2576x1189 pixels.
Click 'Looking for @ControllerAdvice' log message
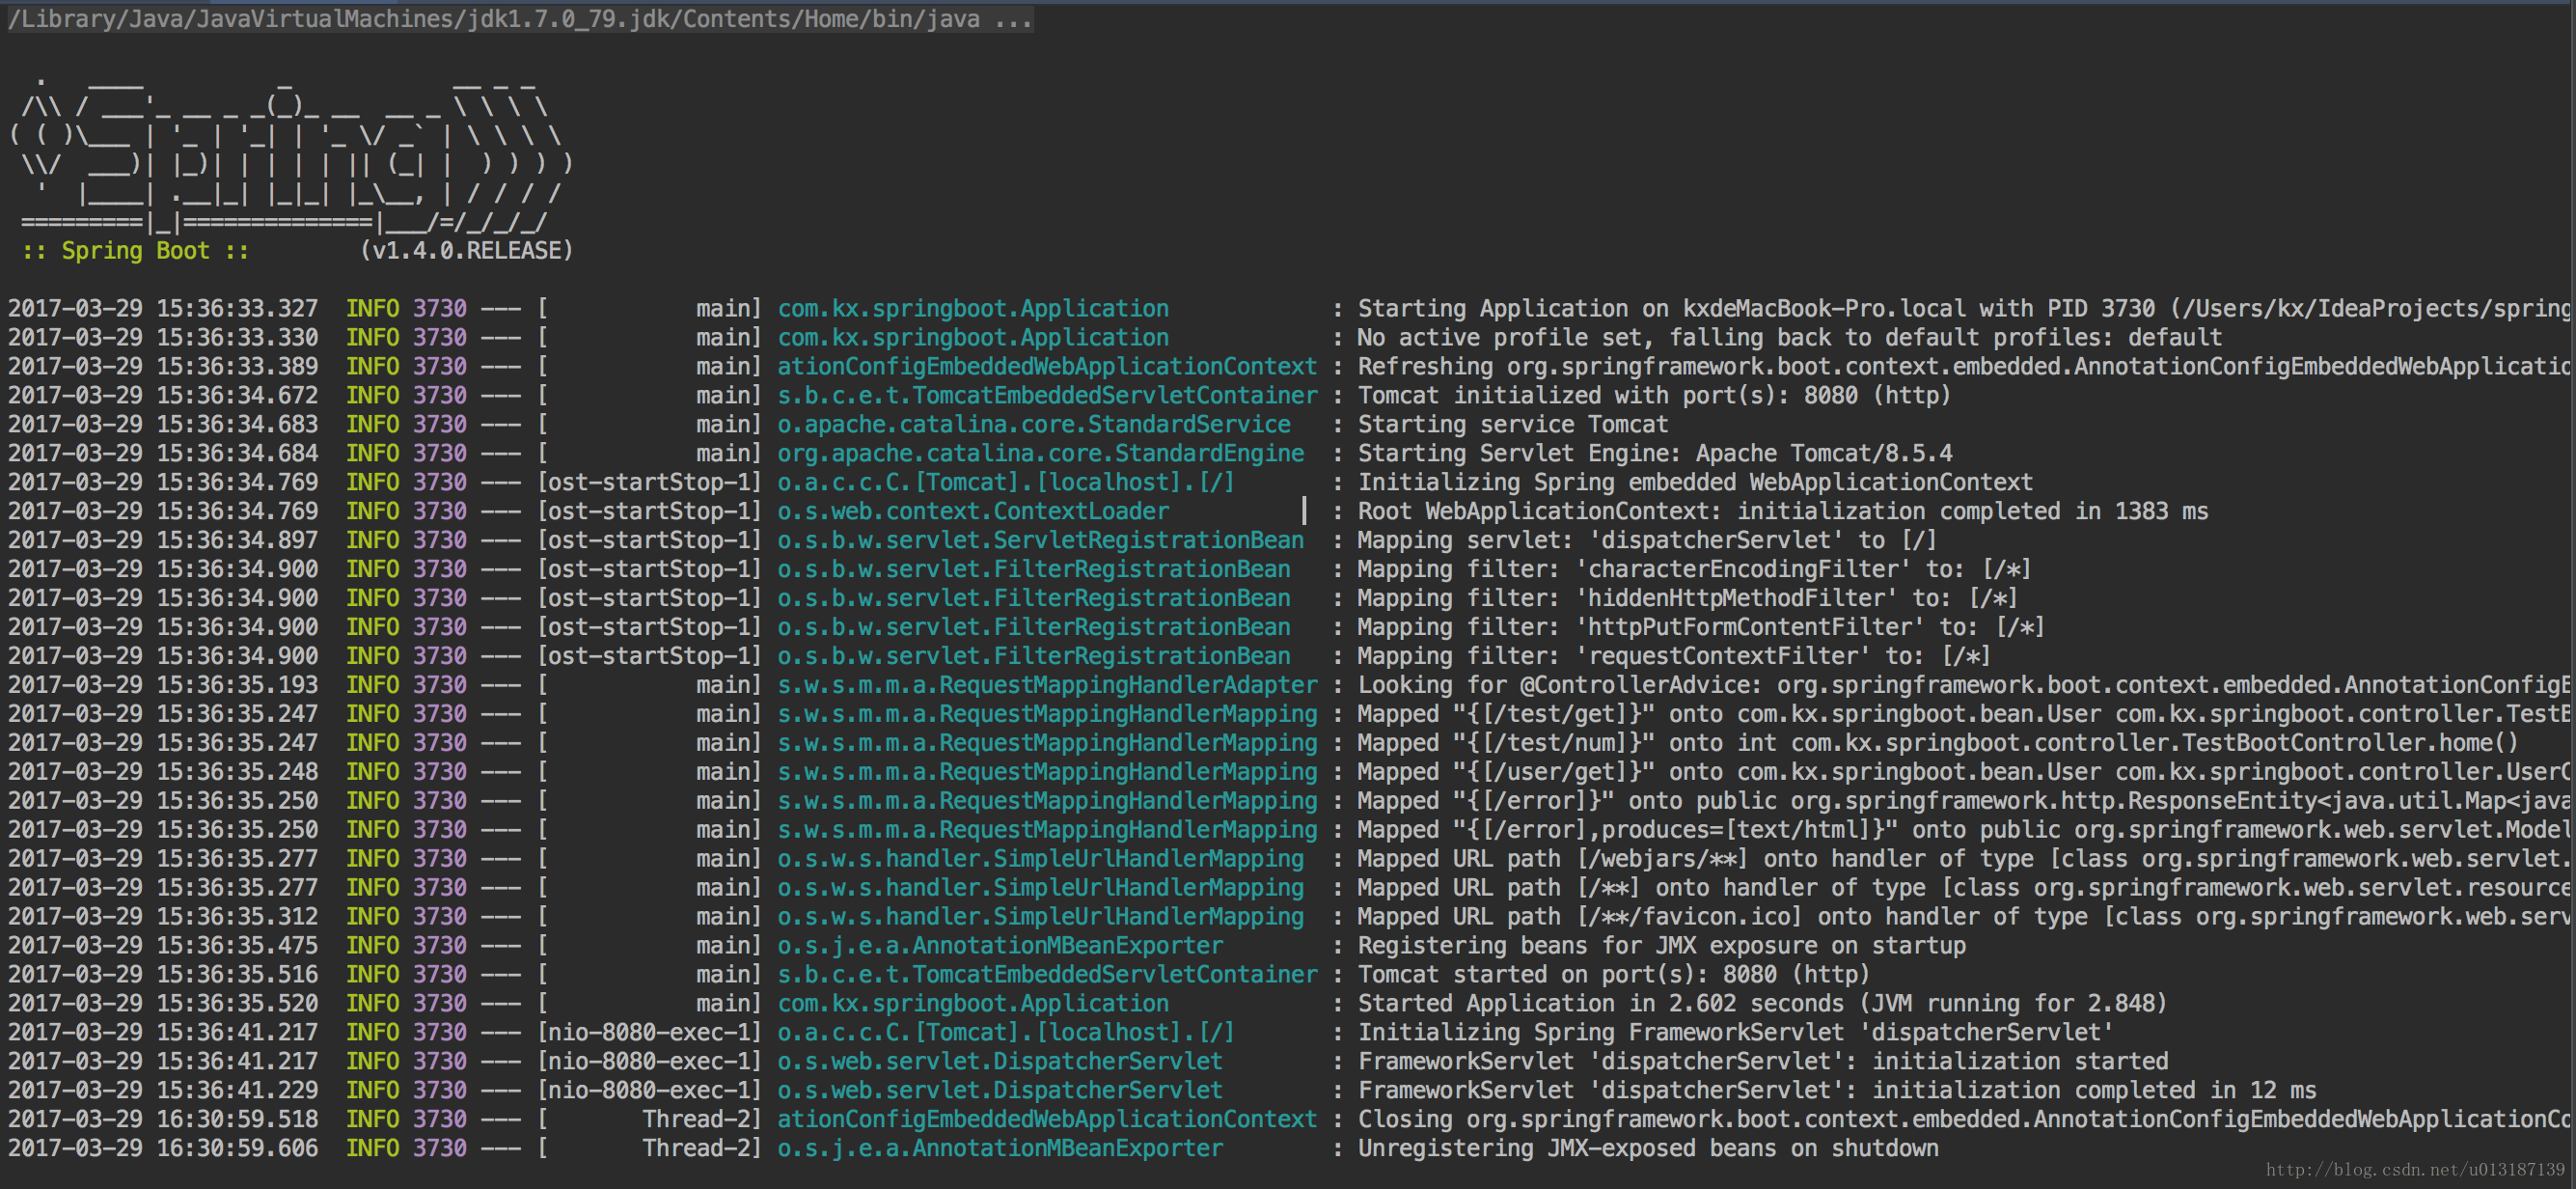point(1963,686)
